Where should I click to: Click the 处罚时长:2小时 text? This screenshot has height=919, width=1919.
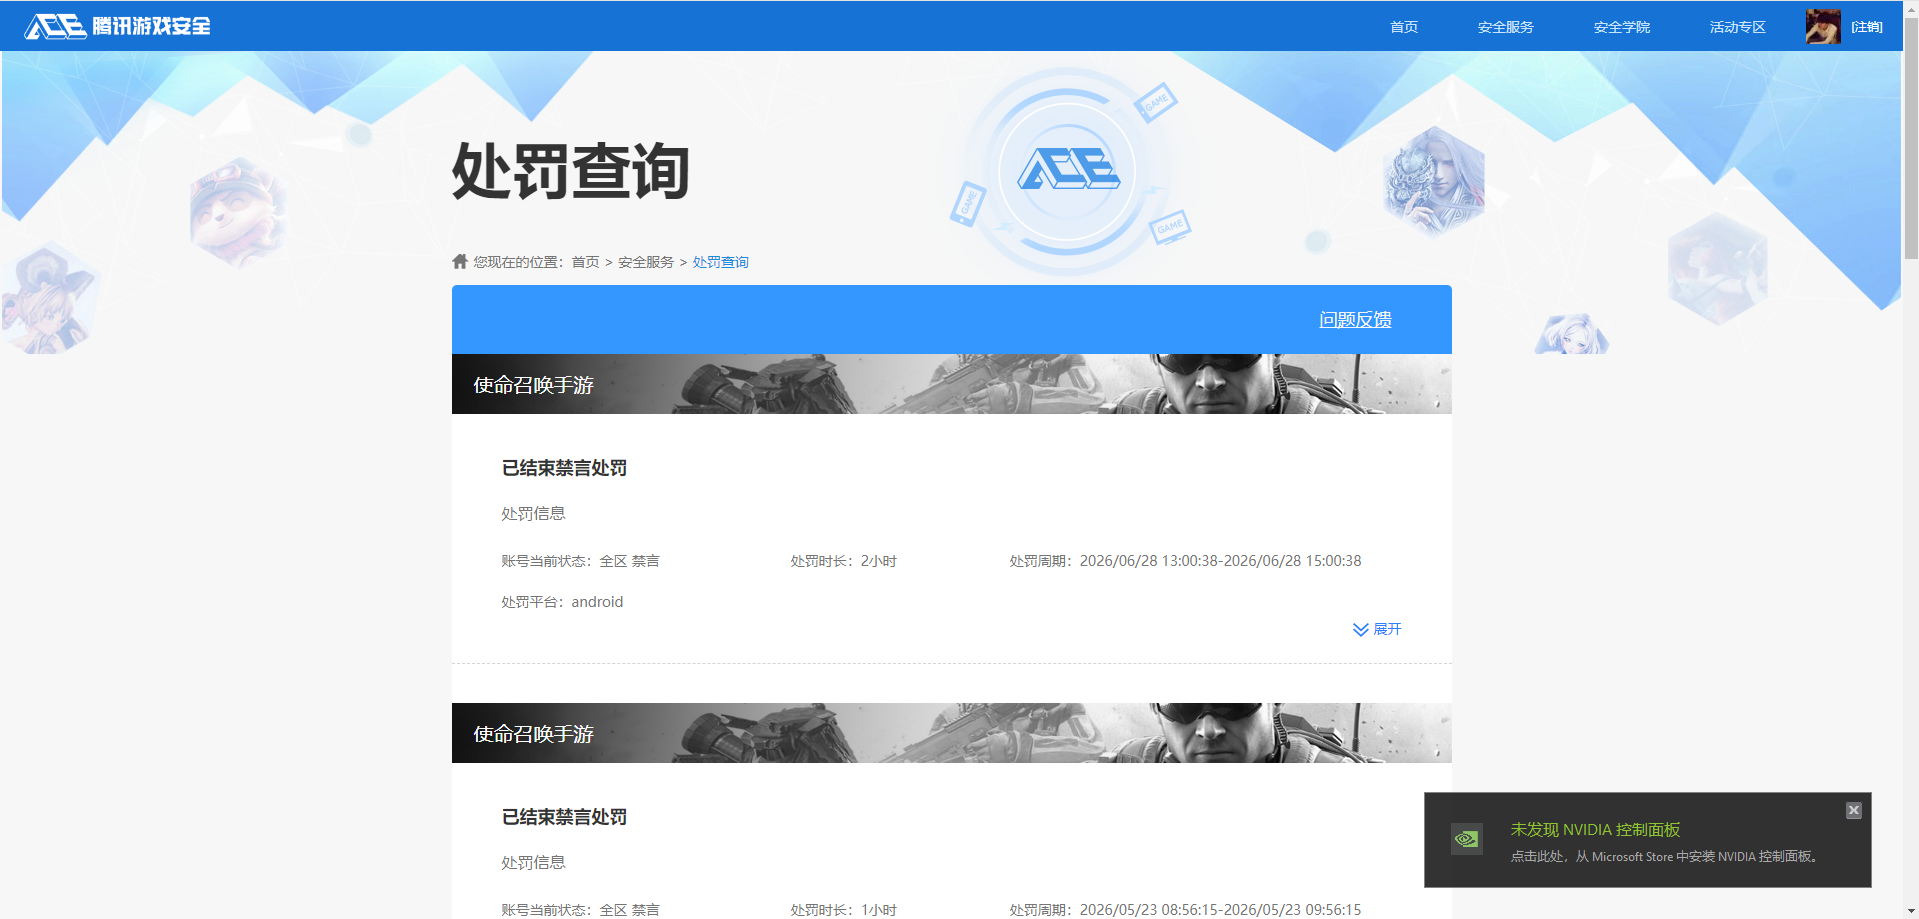[843, 561]
